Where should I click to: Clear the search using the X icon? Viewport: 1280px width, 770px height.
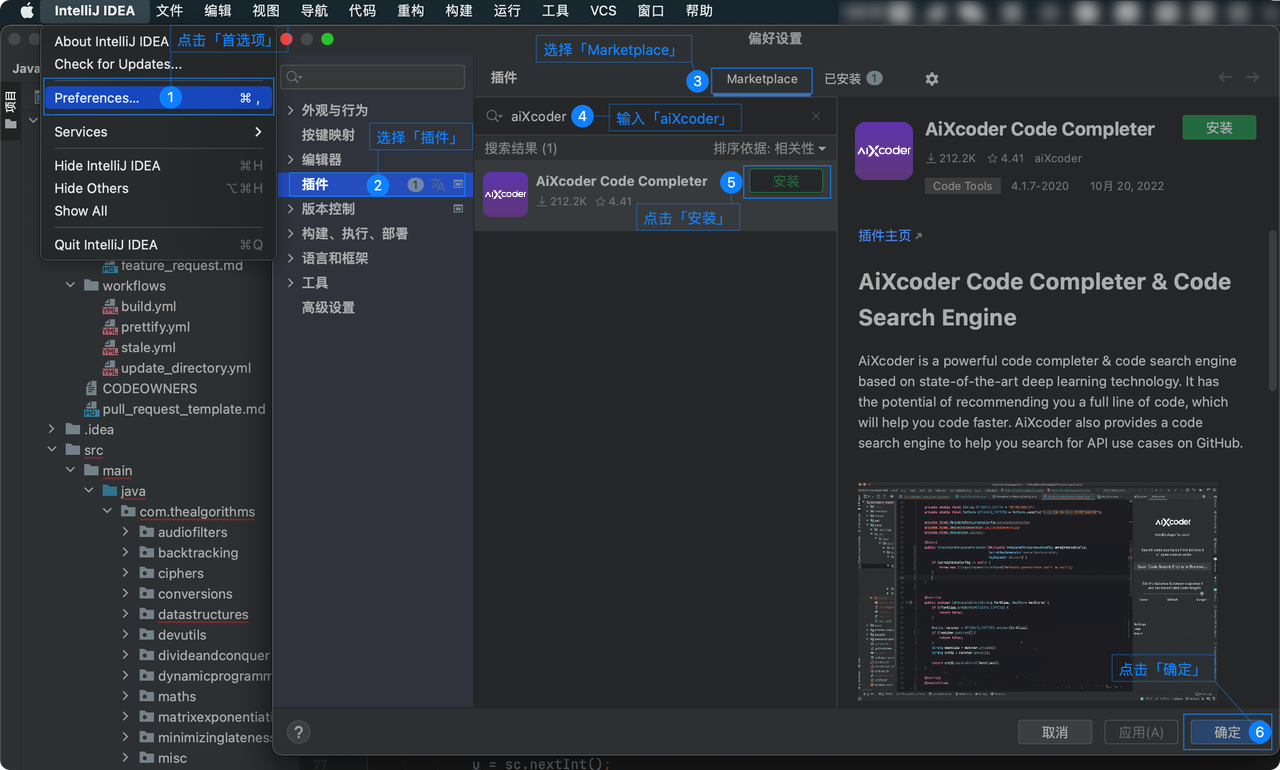click(816, 116)
